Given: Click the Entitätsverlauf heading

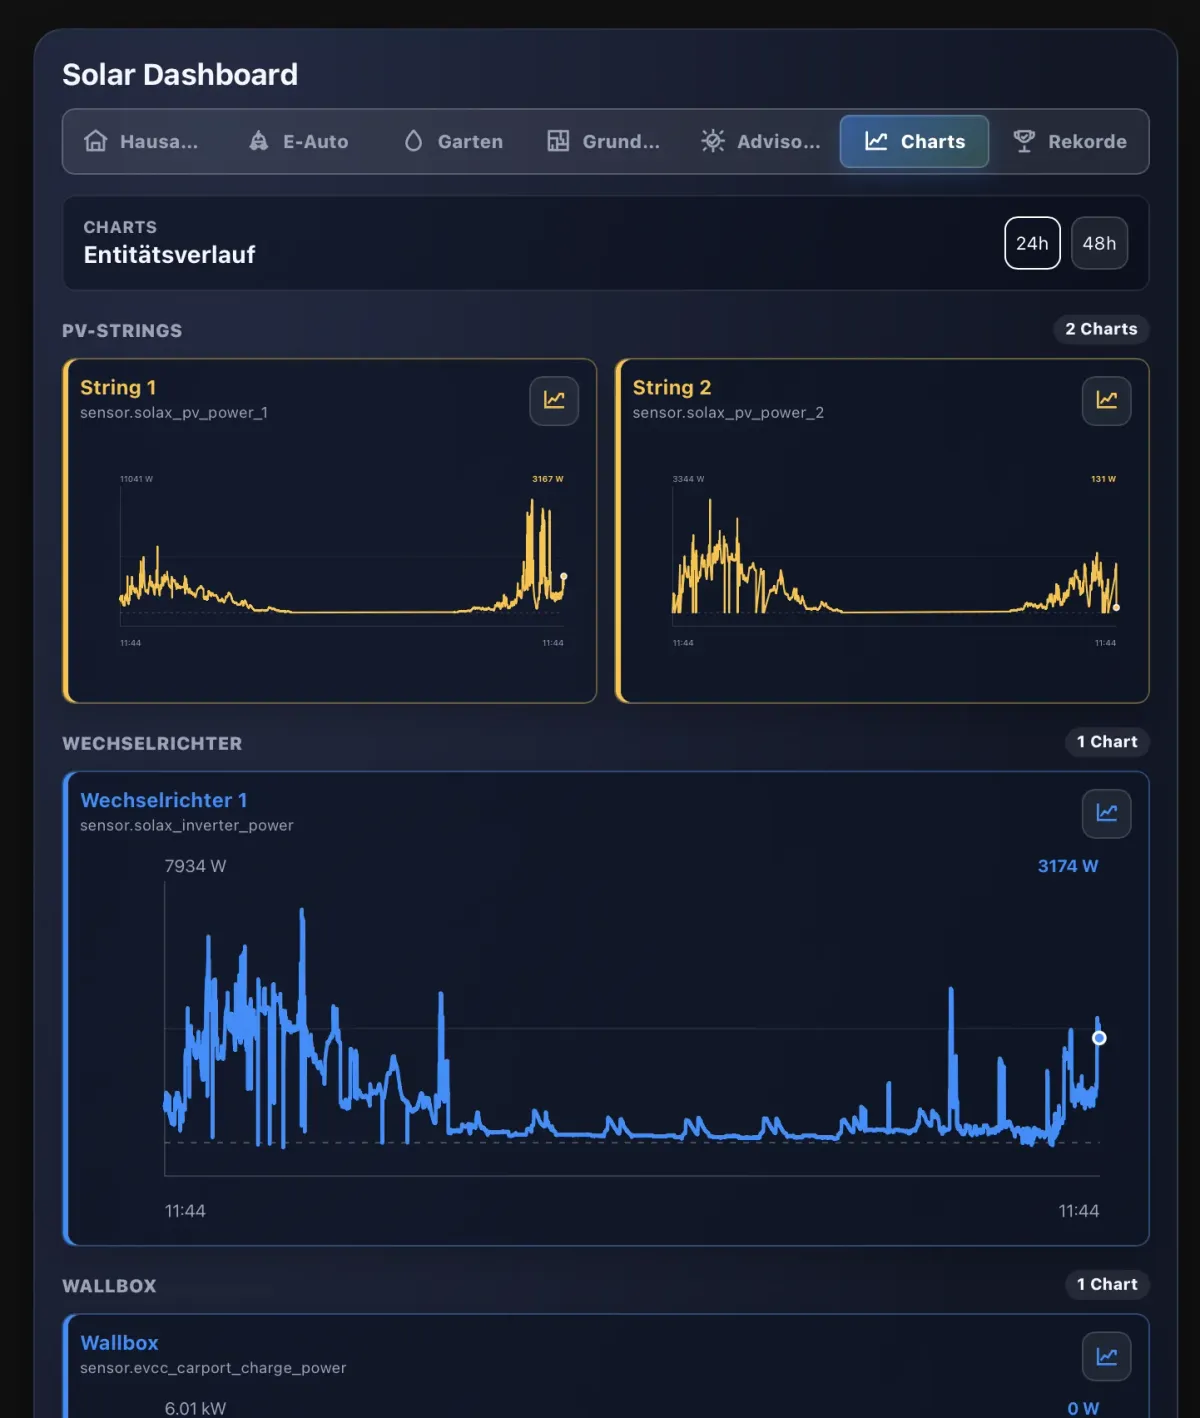Looking at the screenshot, I should (169, 255).
